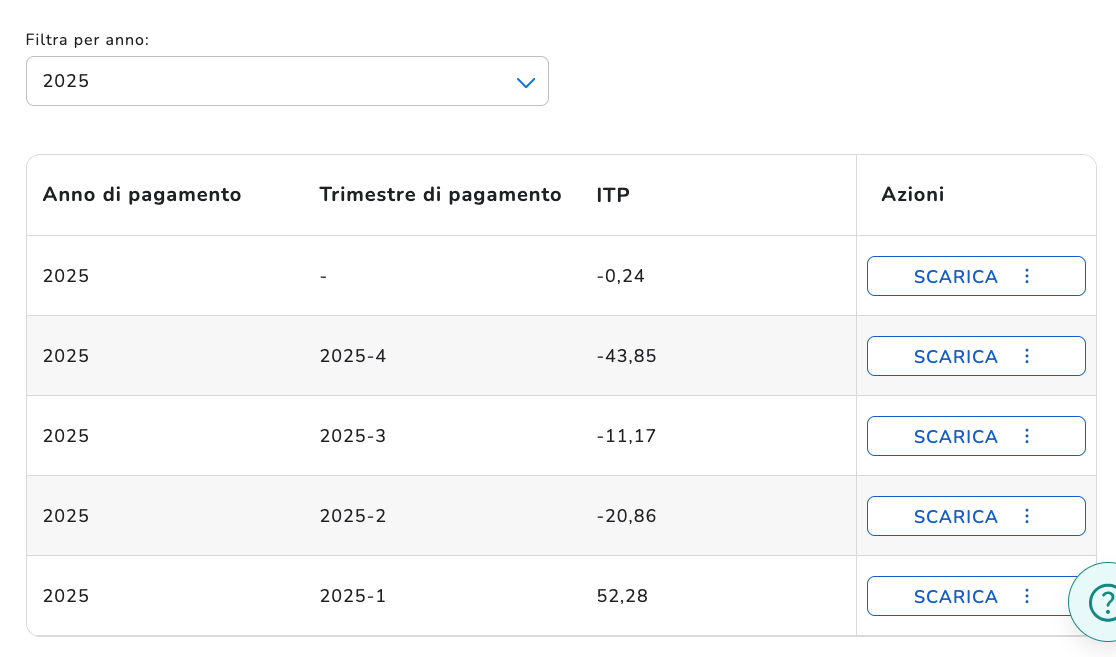Open three-dot menu for 2025-3 row

click(1026, 436)
